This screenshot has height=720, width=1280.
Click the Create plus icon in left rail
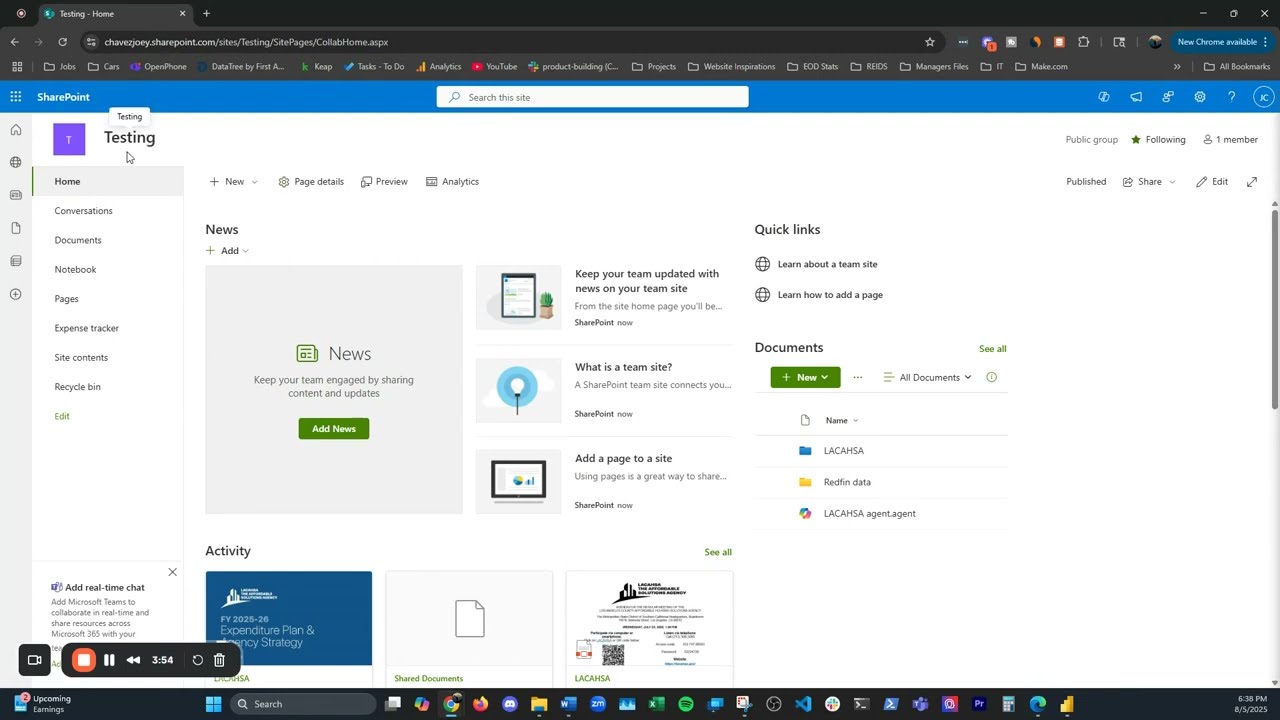pyautogui.click(x=16, y=294)
